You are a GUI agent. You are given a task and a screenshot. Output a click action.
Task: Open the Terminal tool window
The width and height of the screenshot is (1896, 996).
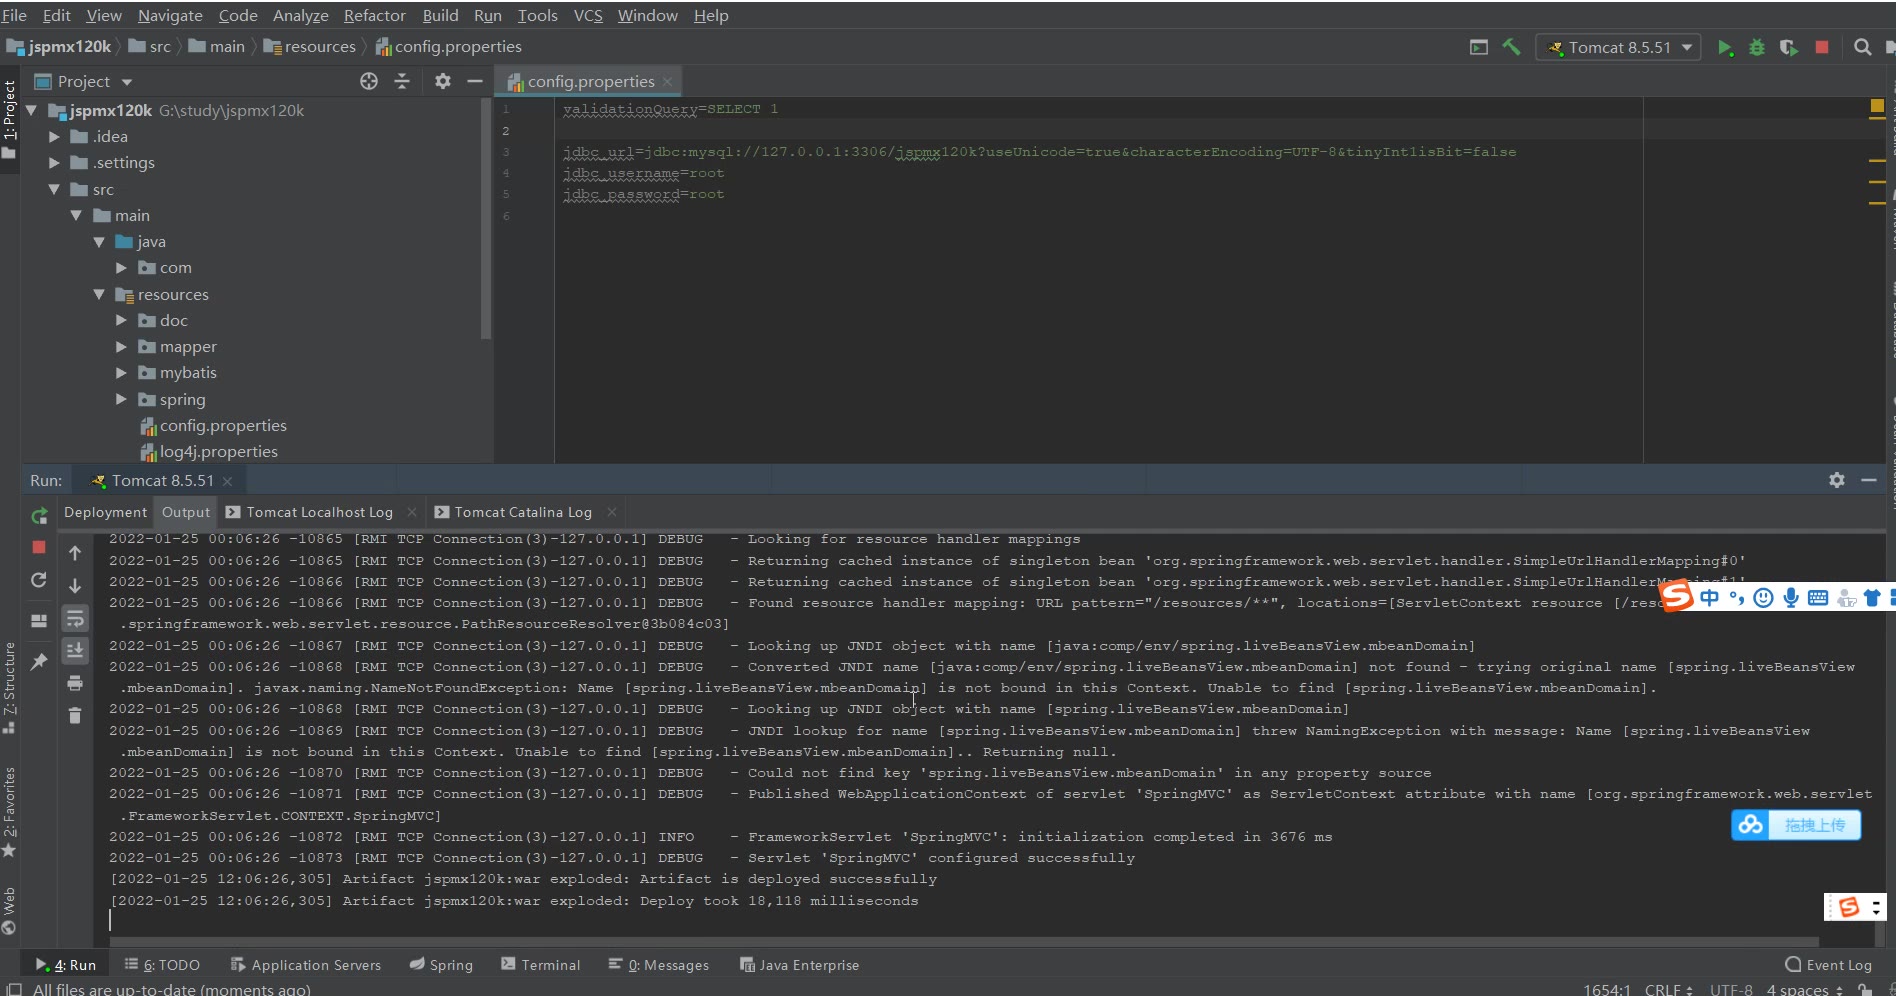click(x=540, y=965)
